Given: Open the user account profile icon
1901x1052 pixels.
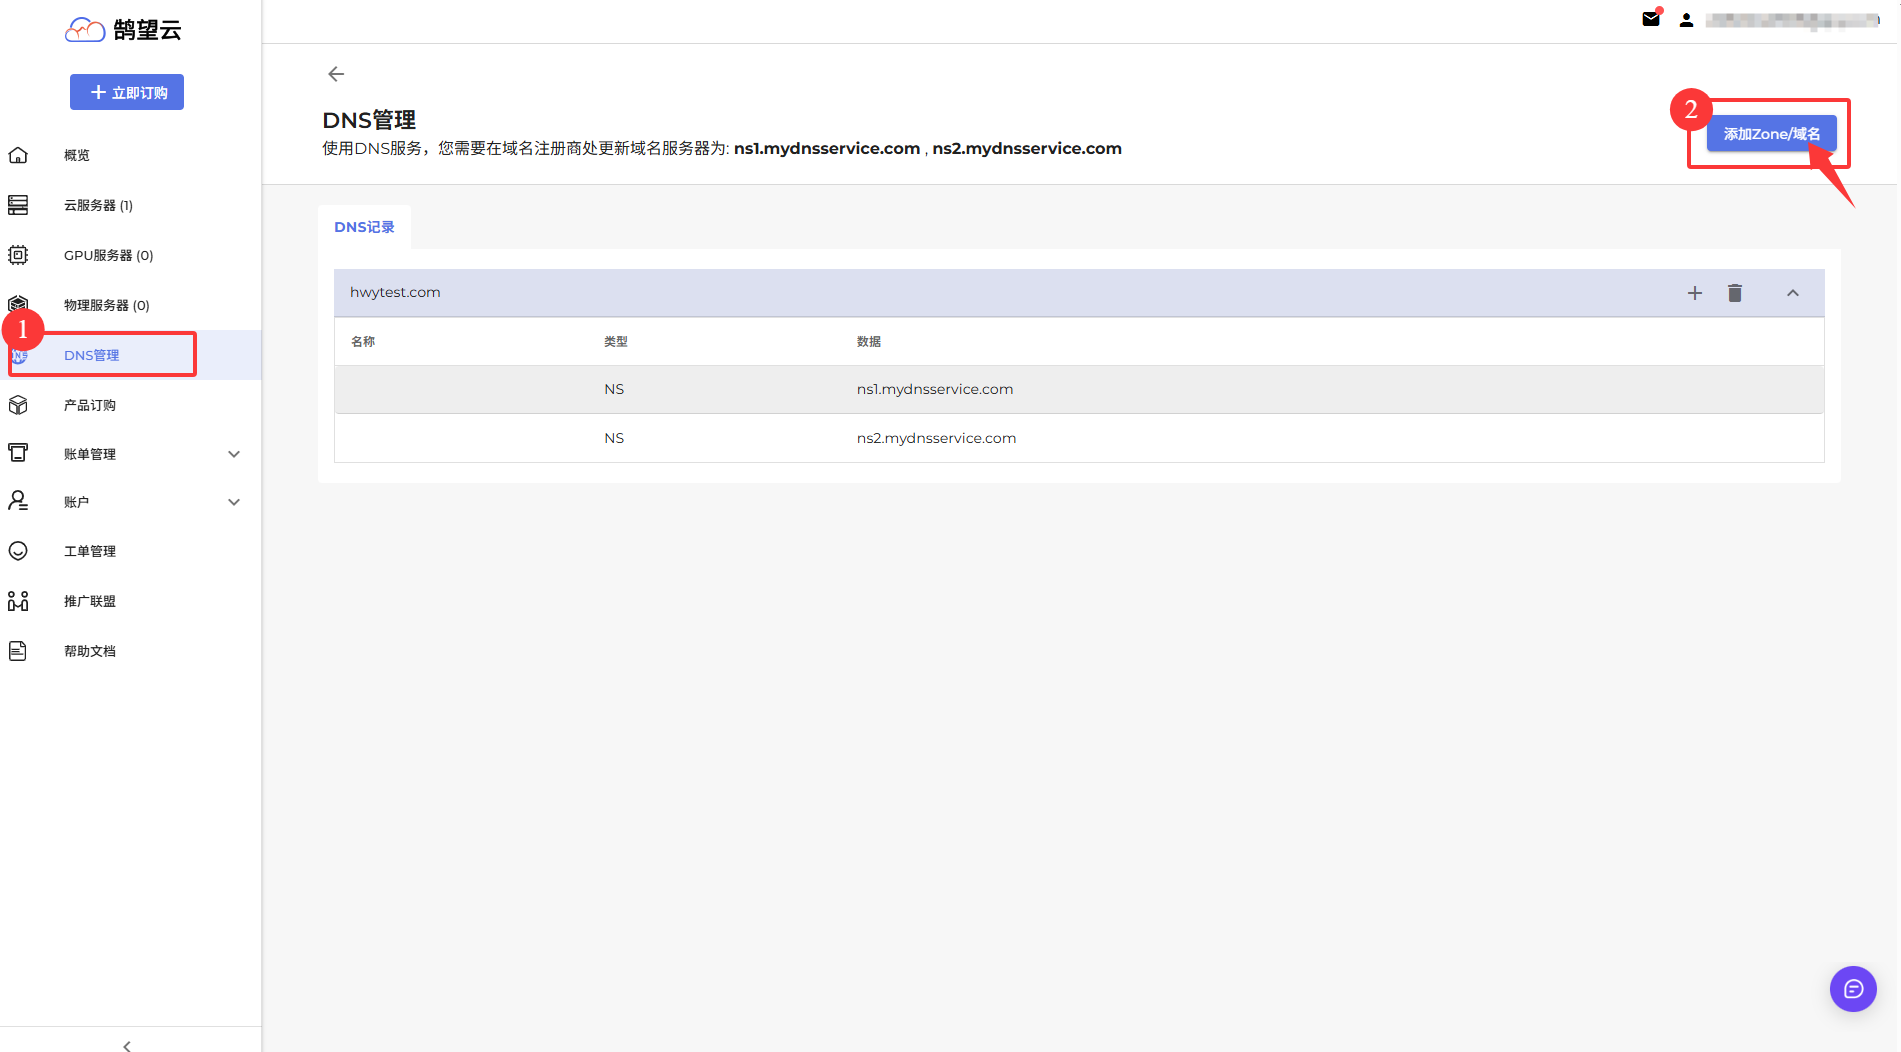Looking at the screenshot, I should [x=1686, y=20].
